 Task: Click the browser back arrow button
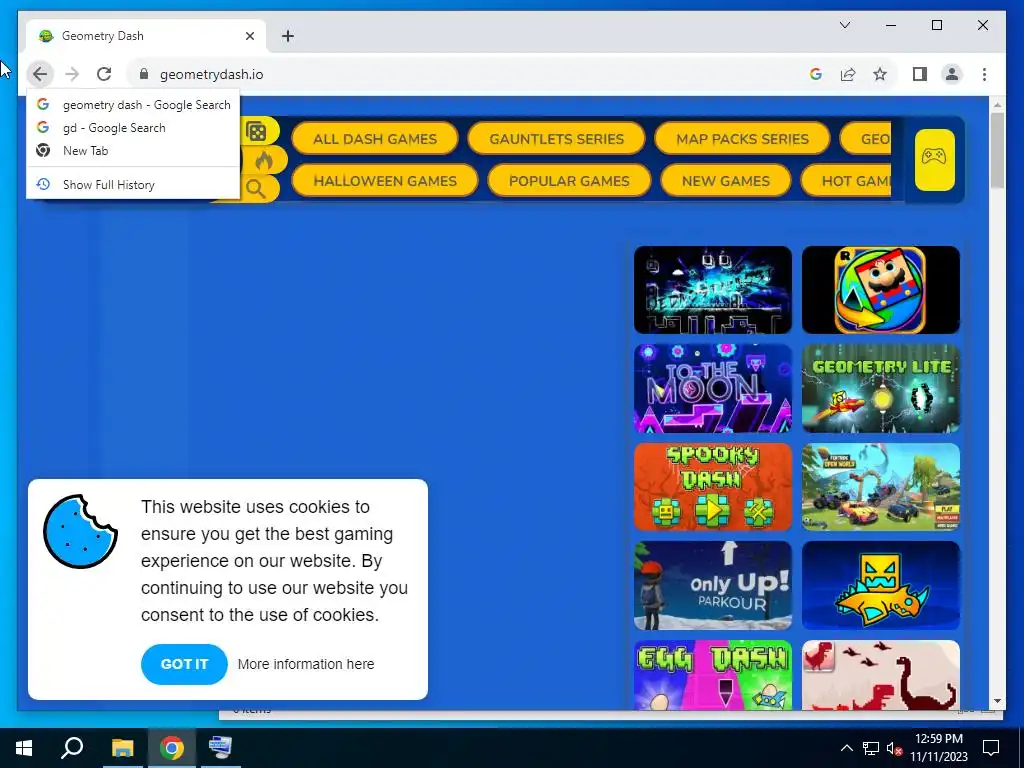coord(40,74)
